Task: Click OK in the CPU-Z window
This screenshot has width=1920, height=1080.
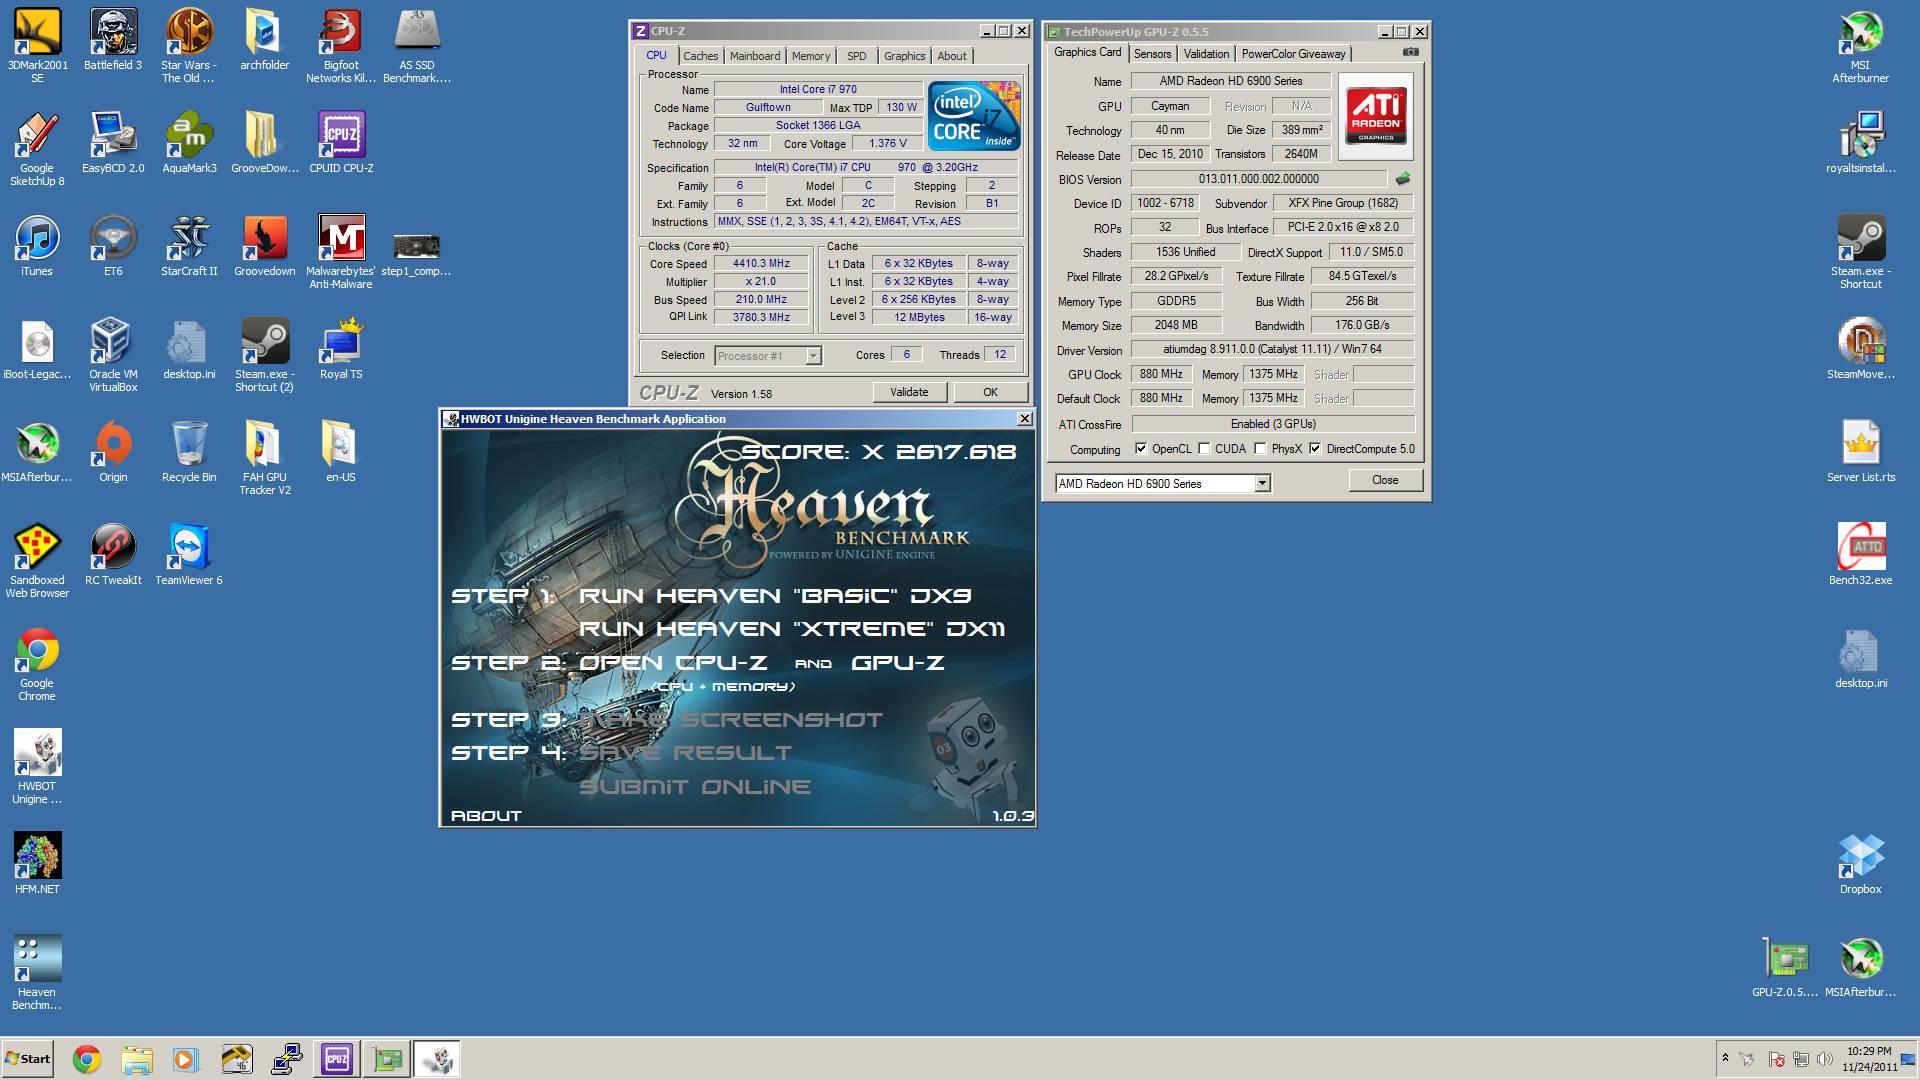Action: pos(990,392)
